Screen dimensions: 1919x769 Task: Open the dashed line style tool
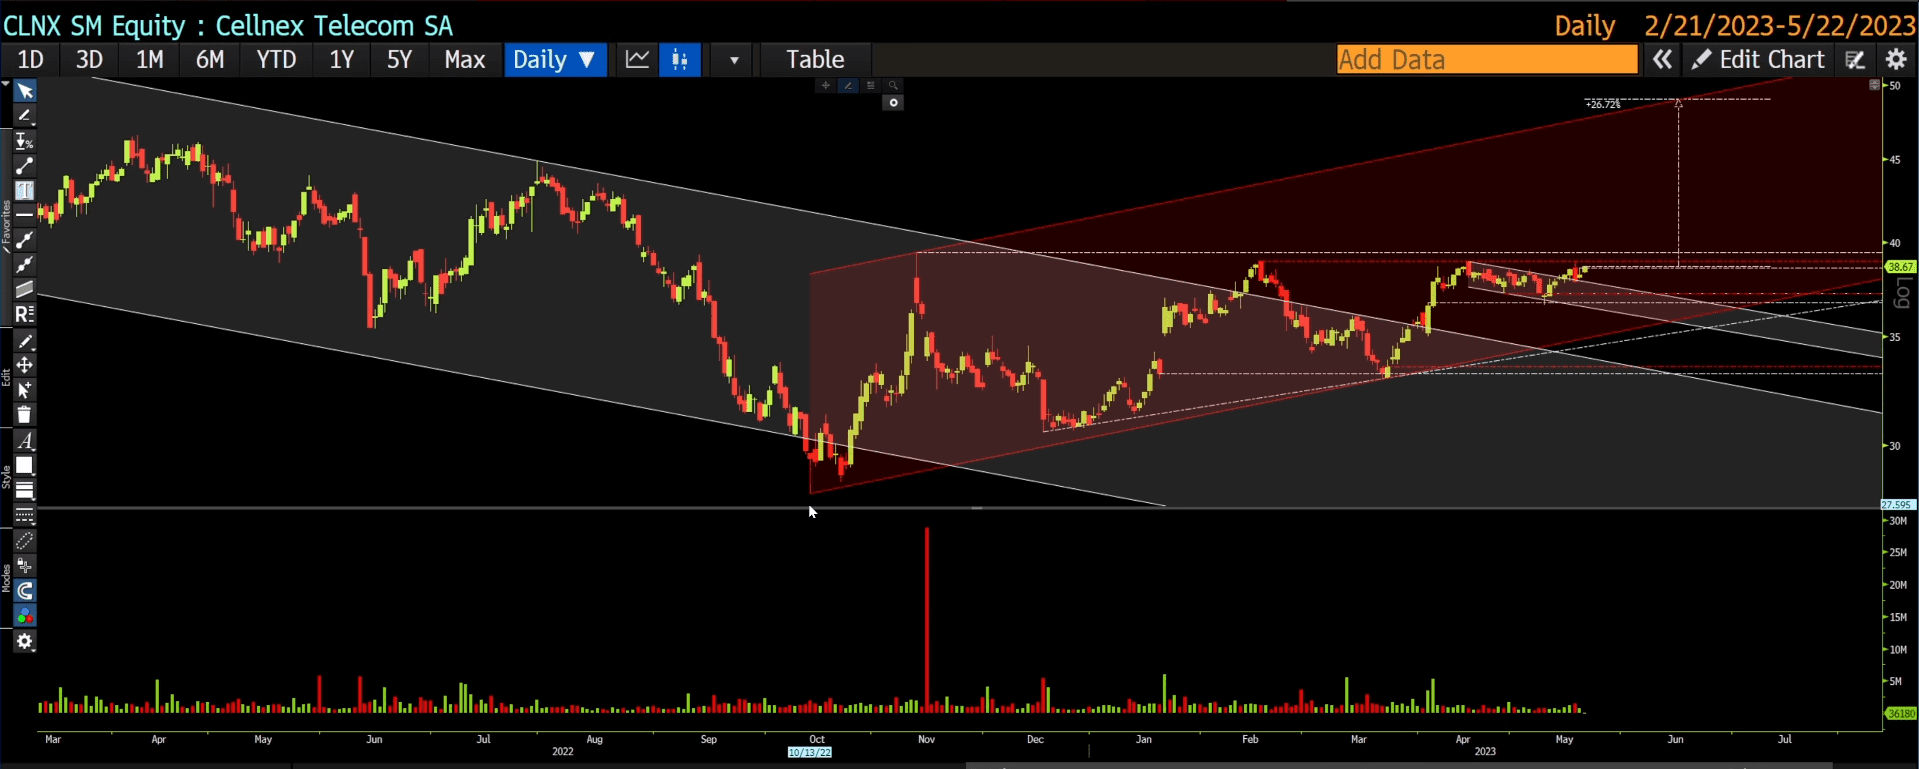25,515
